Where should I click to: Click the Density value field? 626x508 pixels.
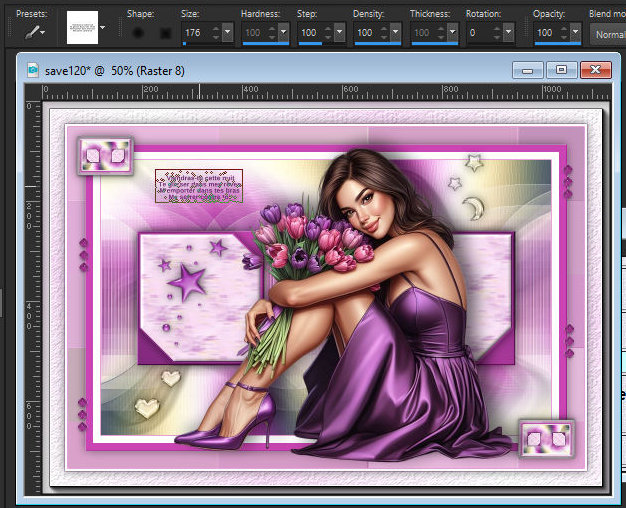(x=368, y=33)
